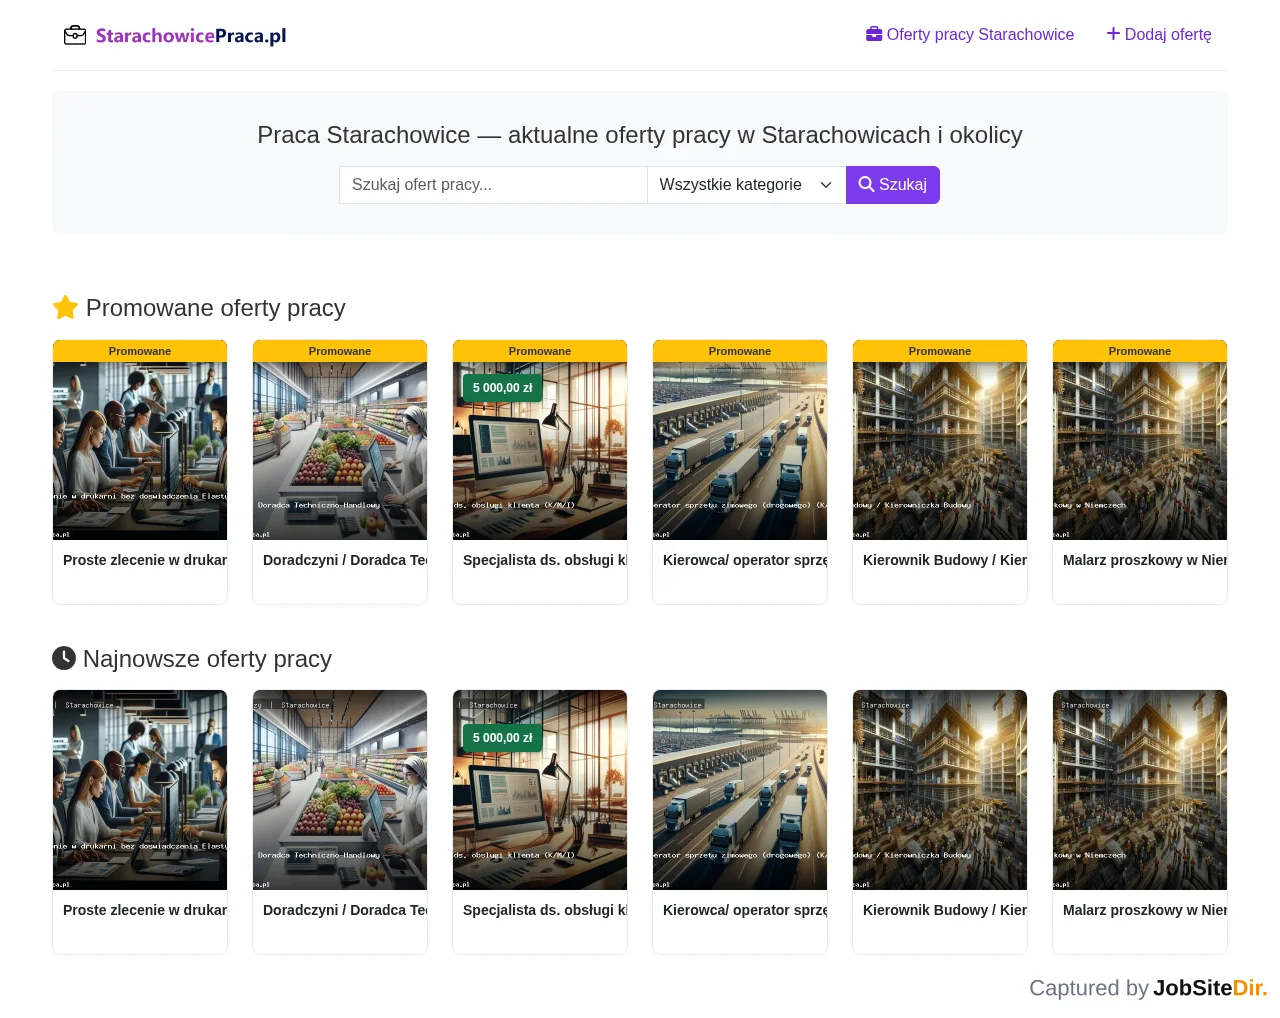Click the briefcase icon beside Oferty pracy Starachowice
This screenshot has width=1280, height=1018.
coord(874,34)
